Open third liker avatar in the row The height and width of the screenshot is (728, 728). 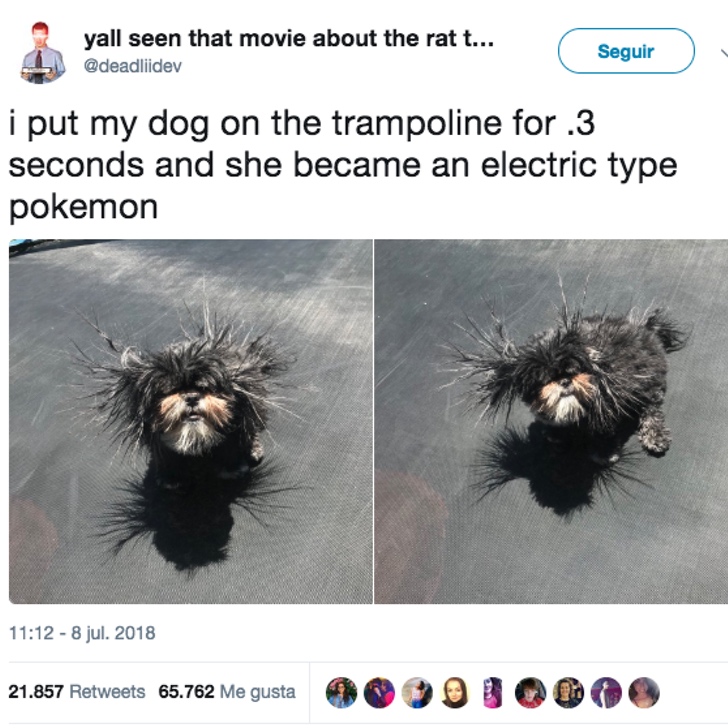point(417,692)
